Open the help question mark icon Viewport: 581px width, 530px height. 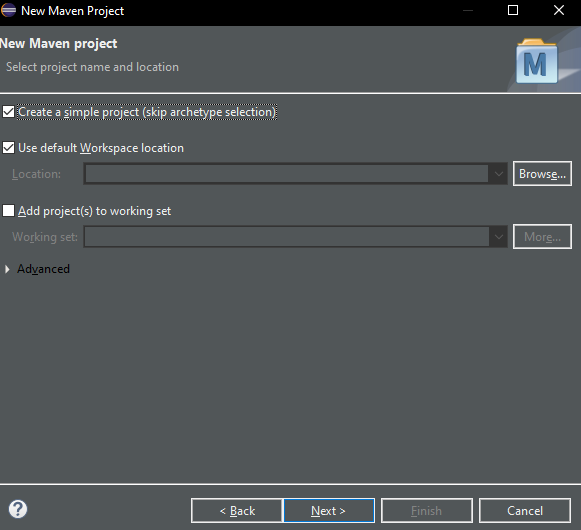[18, 509]
